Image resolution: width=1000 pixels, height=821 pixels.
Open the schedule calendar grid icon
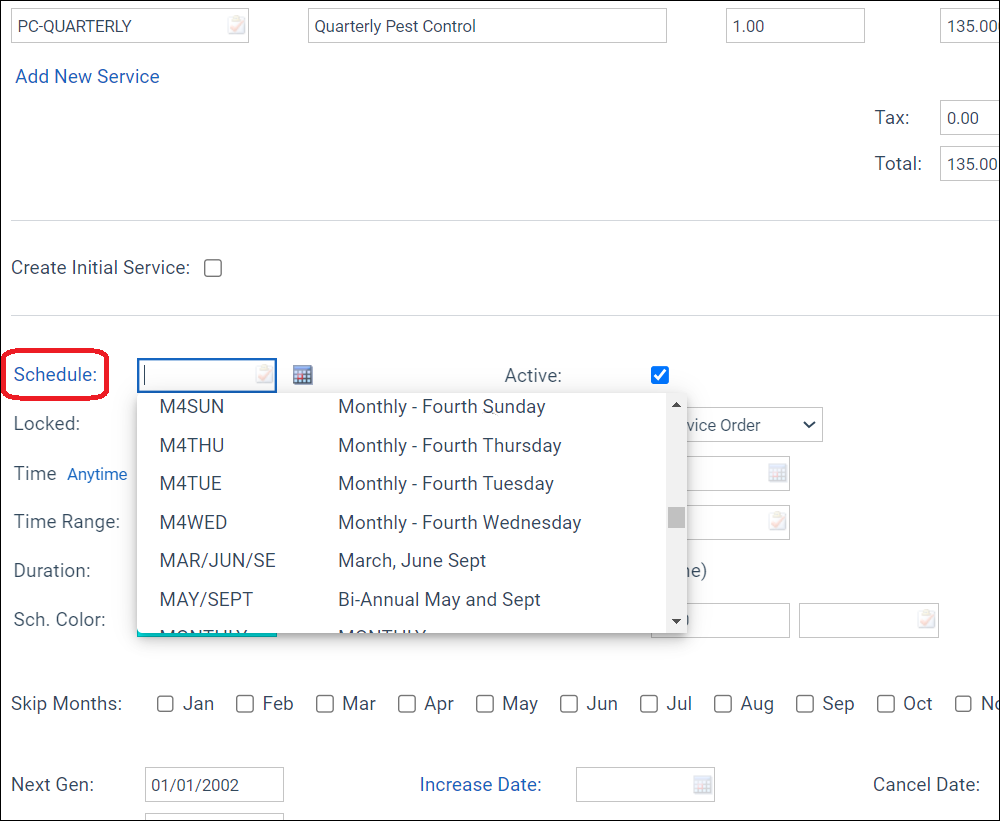[303, 375]
